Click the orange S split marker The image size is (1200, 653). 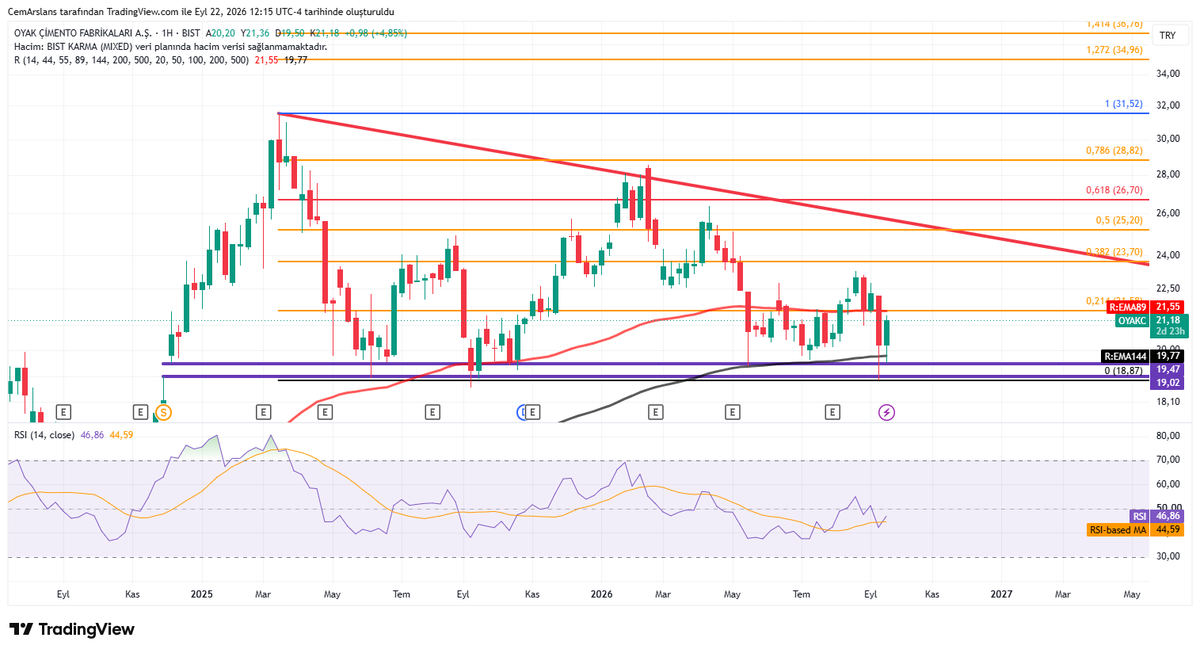click(164, 411)
